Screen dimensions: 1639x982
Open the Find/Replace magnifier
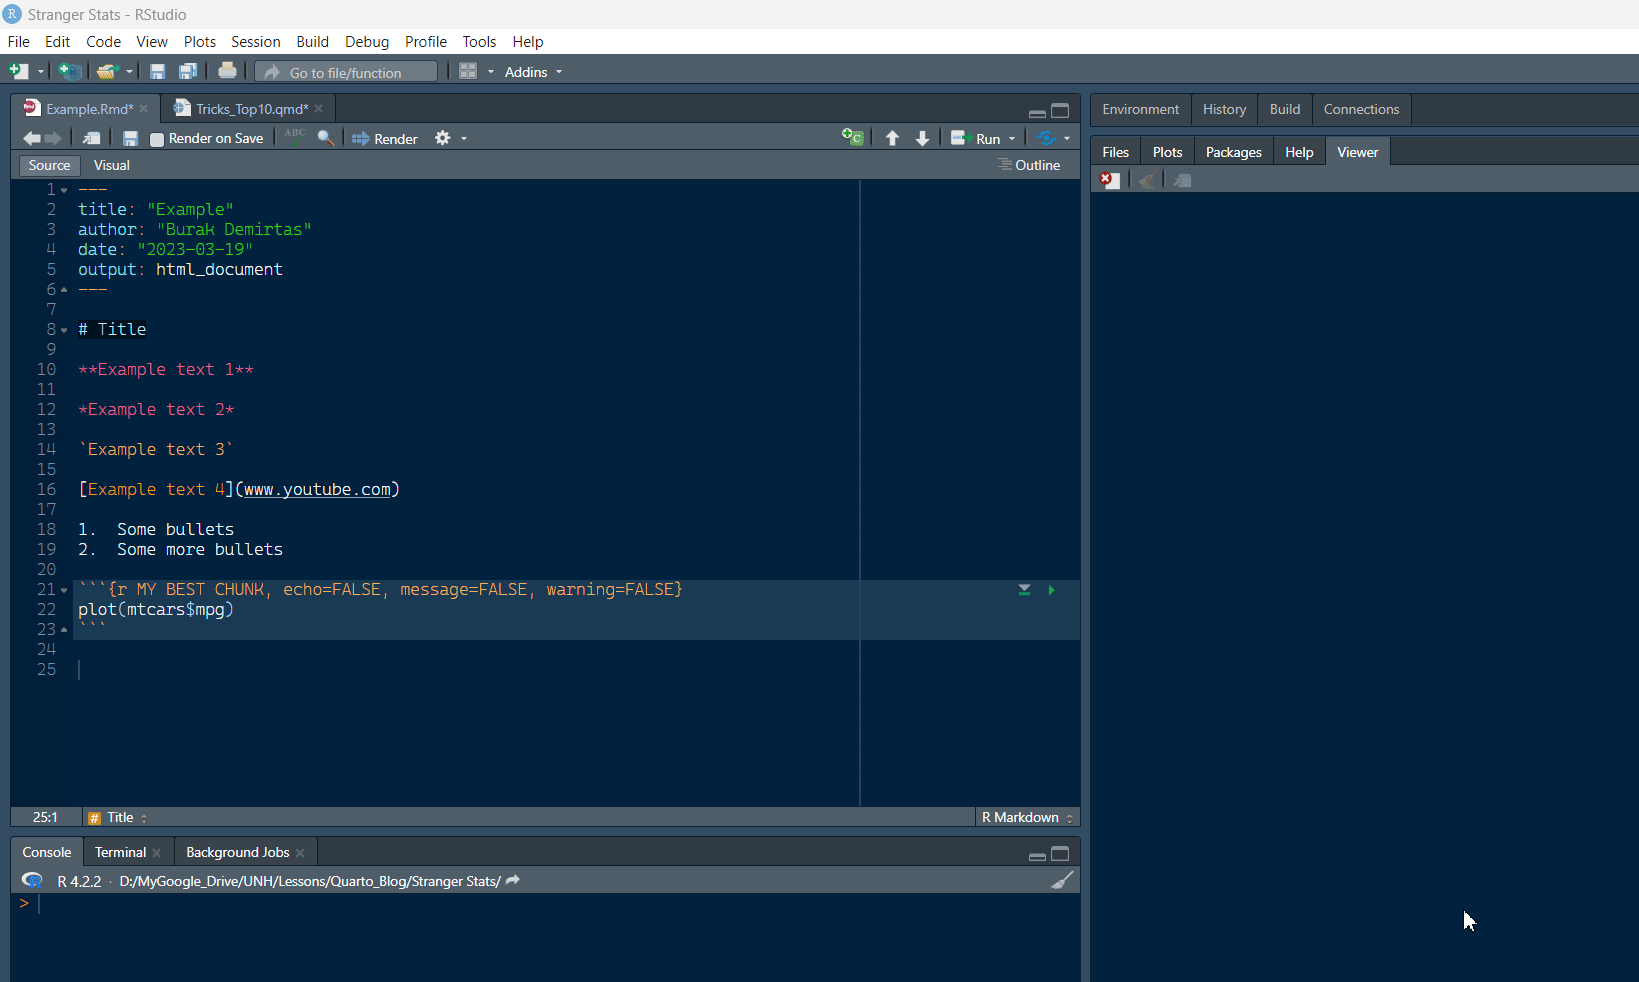pos(325,138)
